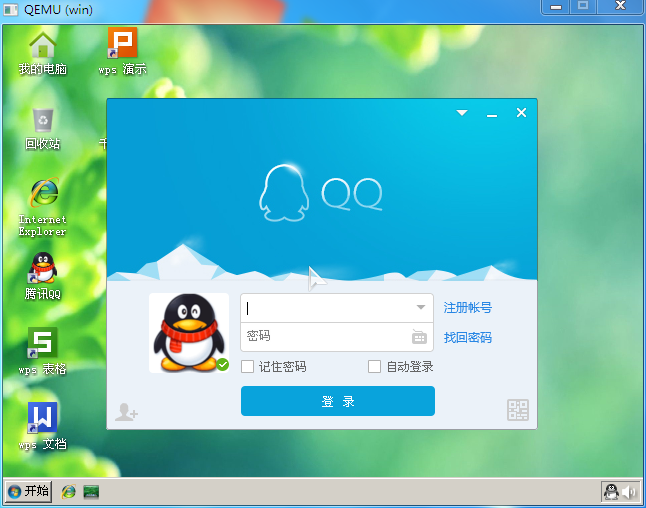
Task: Select the 腾讯QQ desktop shortcut
Action: click(42, 276)
